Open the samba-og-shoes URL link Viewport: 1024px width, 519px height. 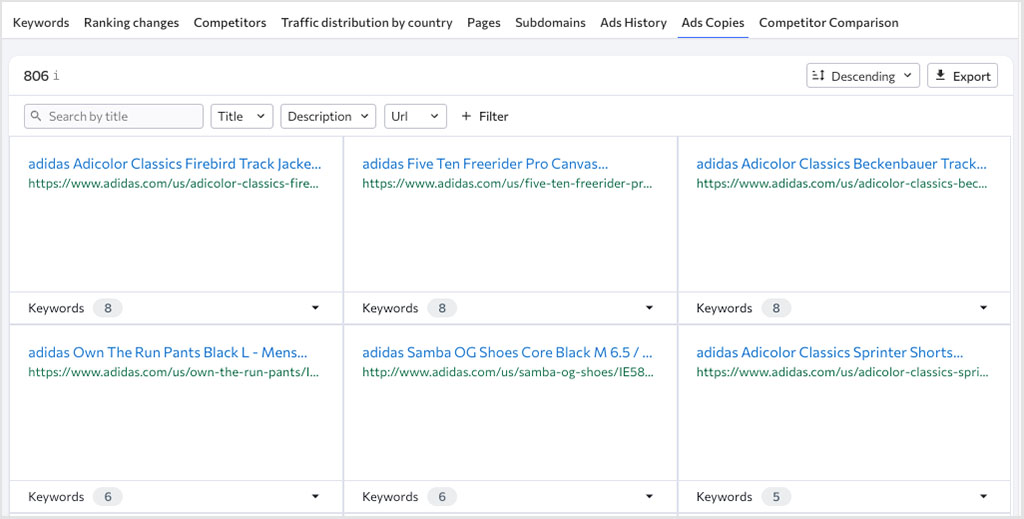point(508,372)
